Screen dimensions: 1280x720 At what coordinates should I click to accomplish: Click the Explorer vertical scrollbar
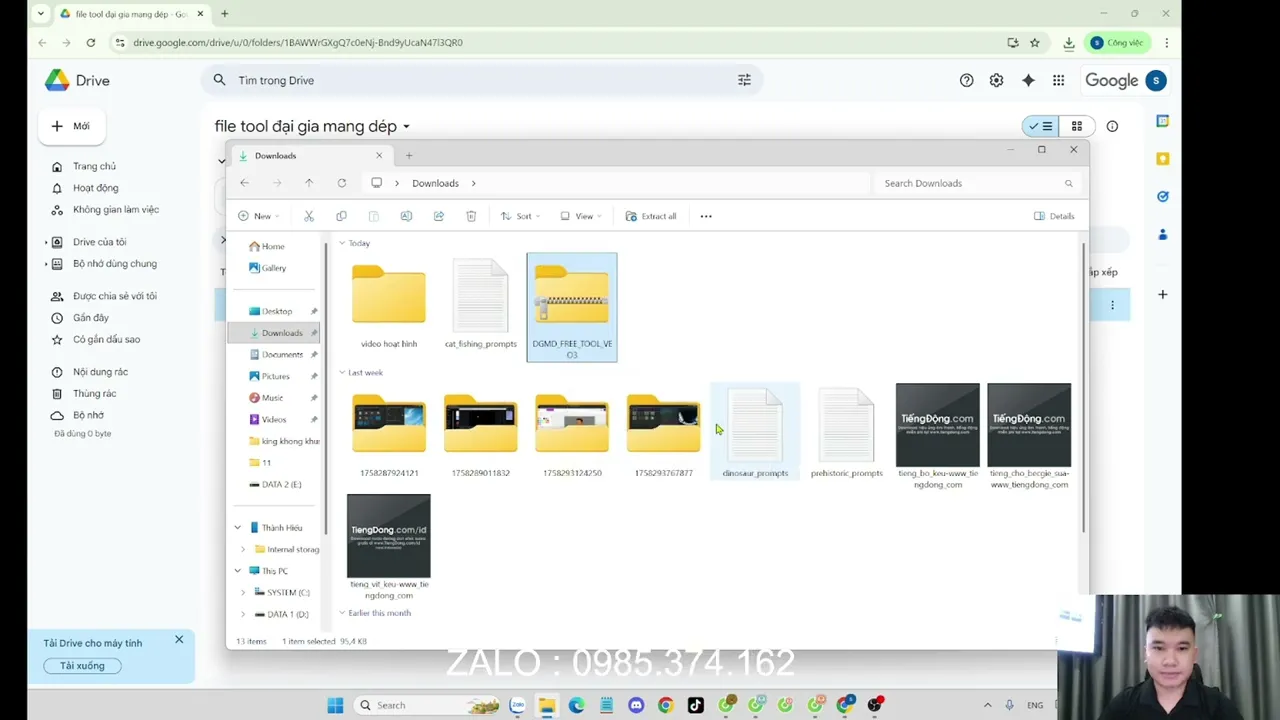(x=1083, y=385)
